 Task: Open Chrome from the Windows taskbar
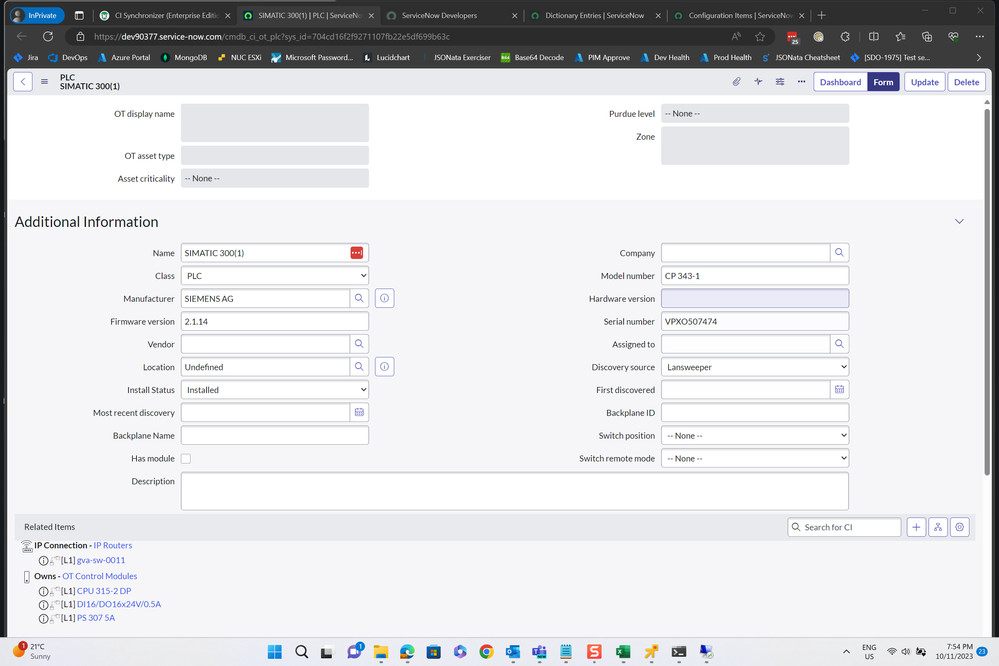(486, 651)
